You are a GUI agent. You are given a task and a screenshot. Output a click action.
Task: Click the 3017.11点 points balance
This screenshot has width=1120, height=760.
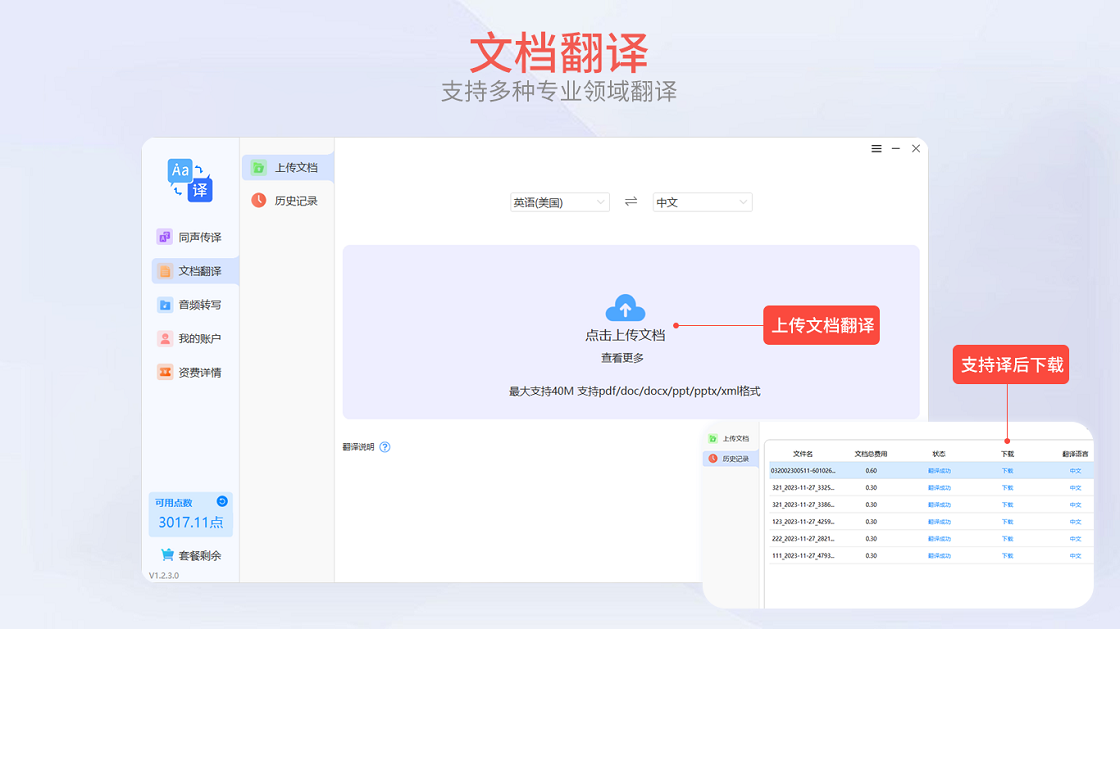click(191, 522)
